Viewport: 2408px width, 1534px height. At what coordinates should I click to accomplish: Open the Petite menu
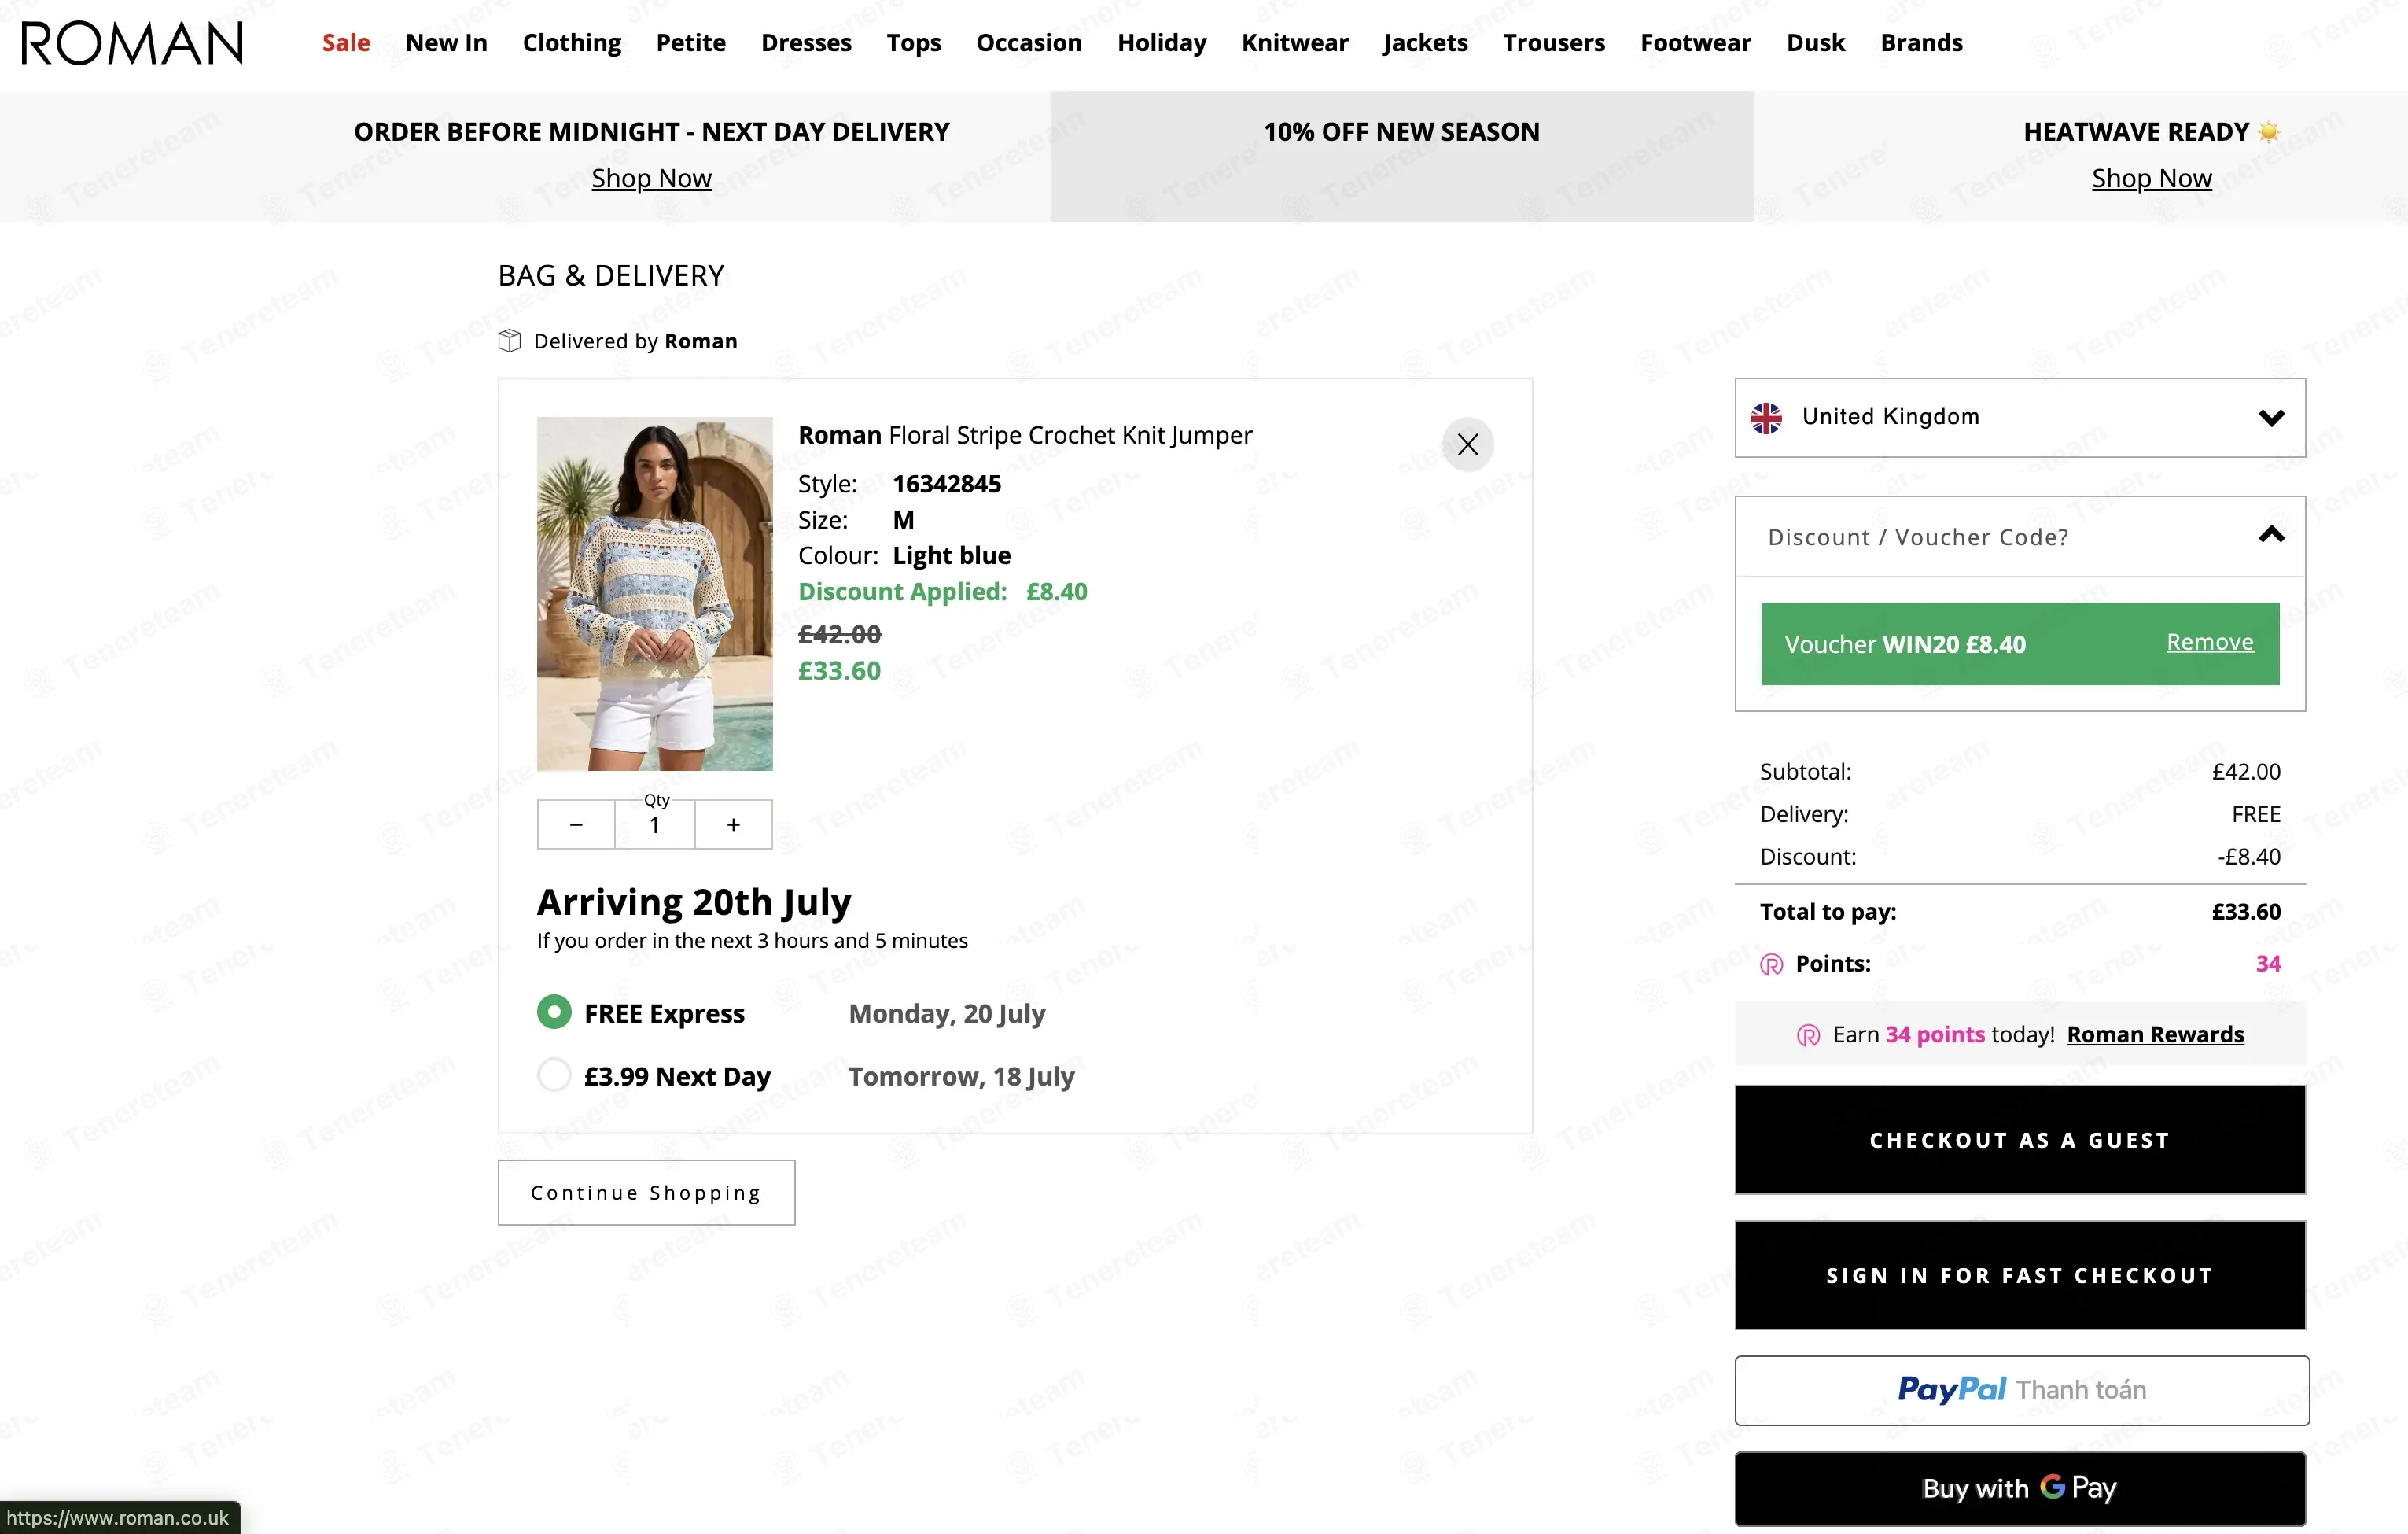pyautogui.click(x=691, y=43)
